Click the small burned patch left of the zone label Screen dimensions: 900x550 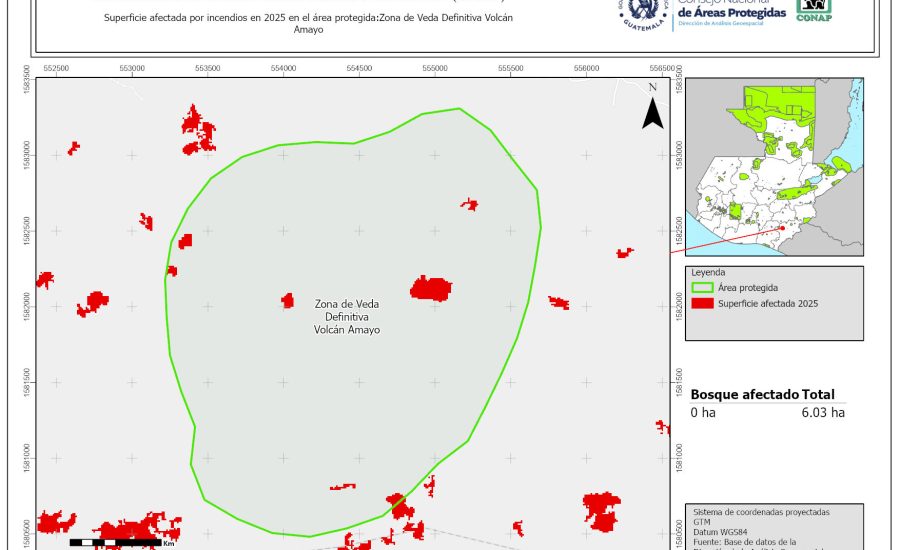click(x=288, y=300)
